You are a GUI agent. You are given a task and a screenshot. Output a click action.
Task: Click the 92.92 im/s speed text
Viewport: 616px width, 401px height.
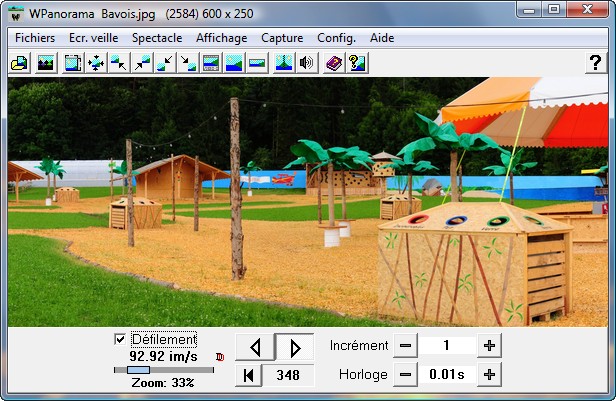tap(163, 357)
